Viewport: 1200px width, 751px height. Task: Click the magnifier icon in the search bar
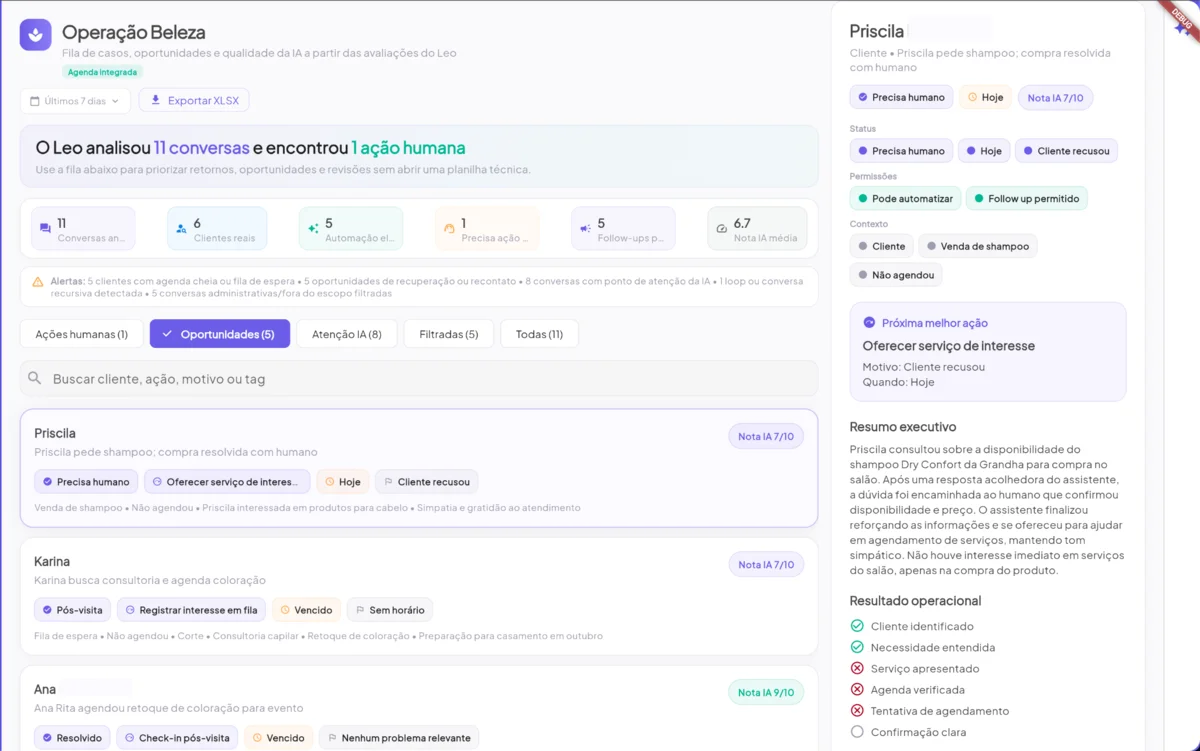(x=35, y=379)
